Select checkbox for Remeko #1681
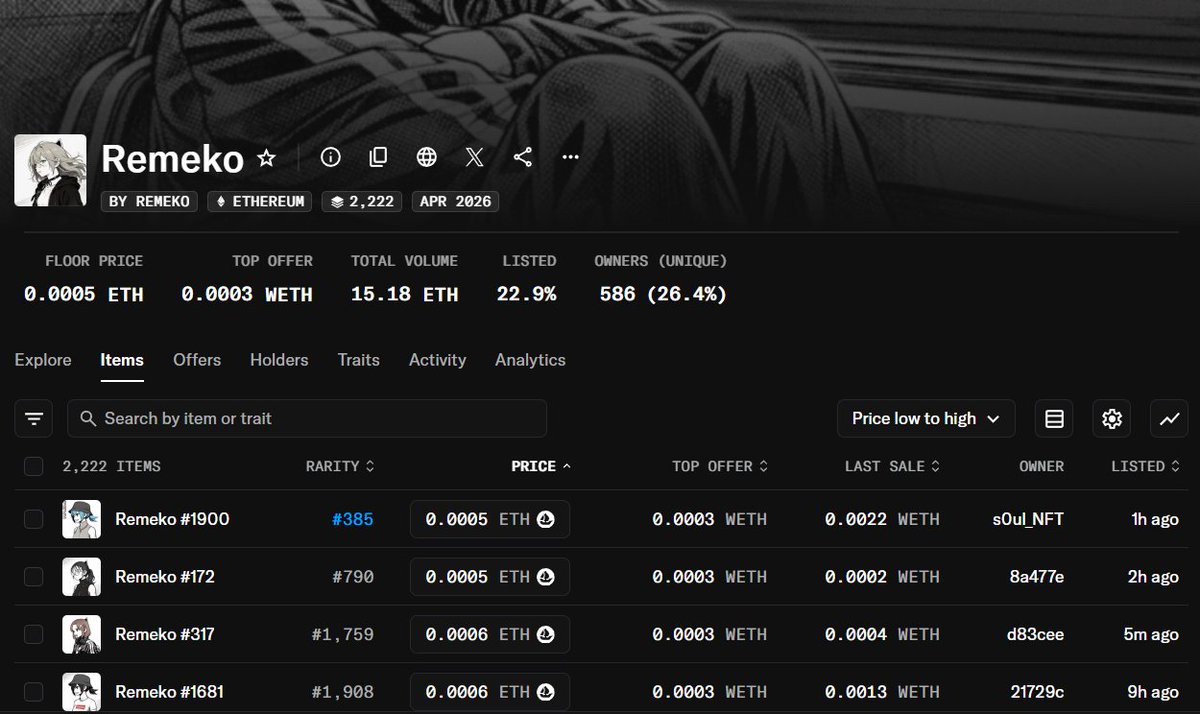The image size is (1200, 714). pos(34,692)
